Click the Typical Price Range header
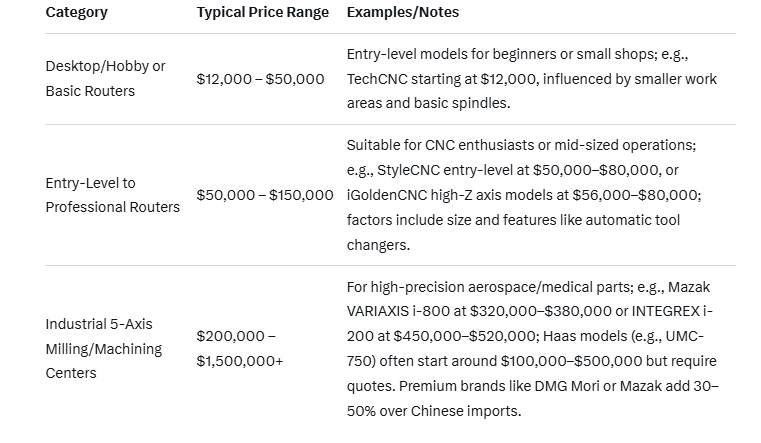This screenshot has width=761, height=443. (x=263, y=13)
